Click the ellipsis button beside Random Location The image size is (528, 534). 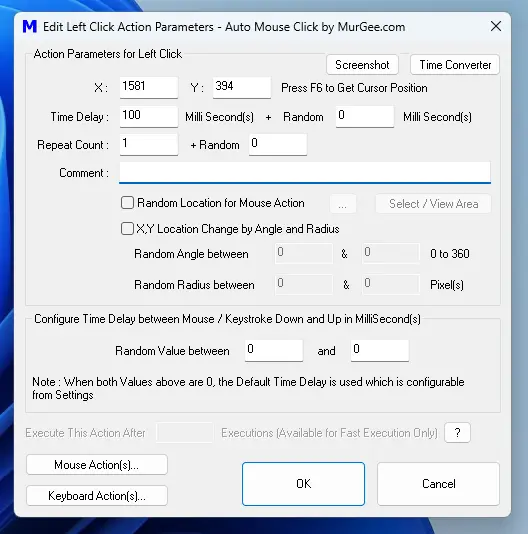click(x=343, y=204)
